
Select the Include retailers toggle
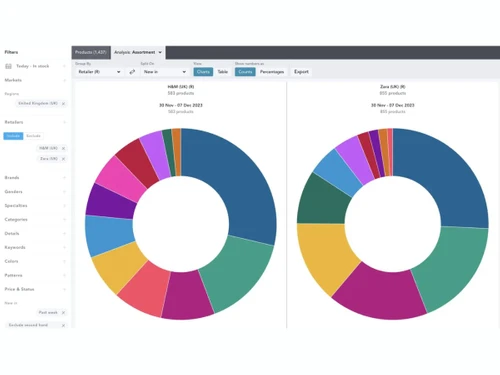(13, 136)
